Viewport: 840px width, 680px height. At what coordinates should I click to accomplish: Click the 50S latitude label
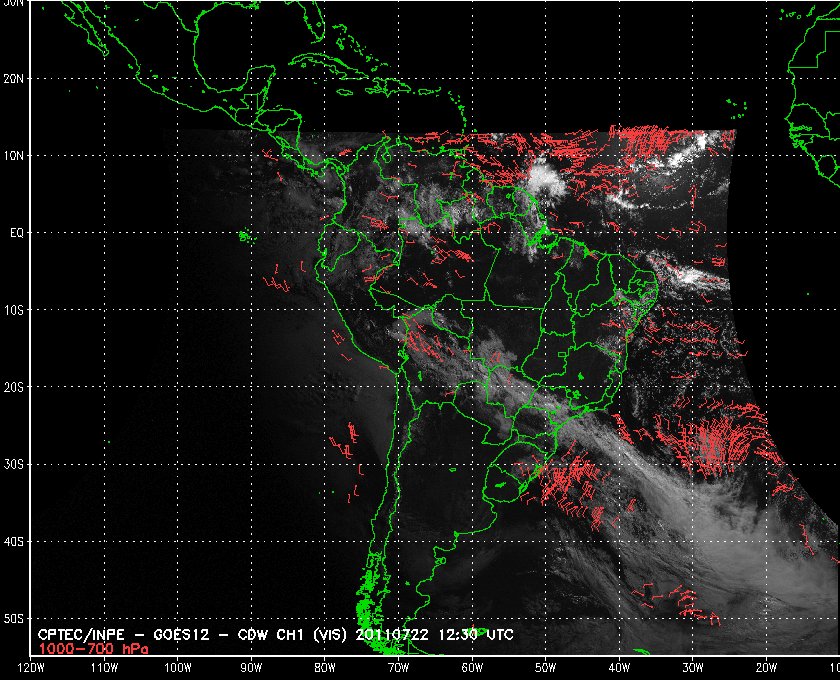click(x=13, y=619)
